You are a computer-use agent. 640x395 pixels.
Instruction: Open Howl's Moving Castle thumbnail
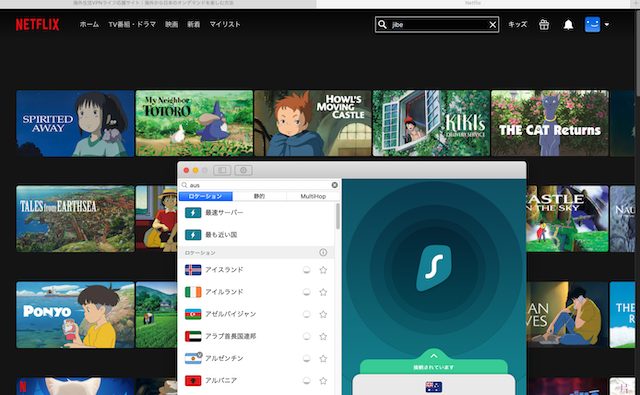313,123
